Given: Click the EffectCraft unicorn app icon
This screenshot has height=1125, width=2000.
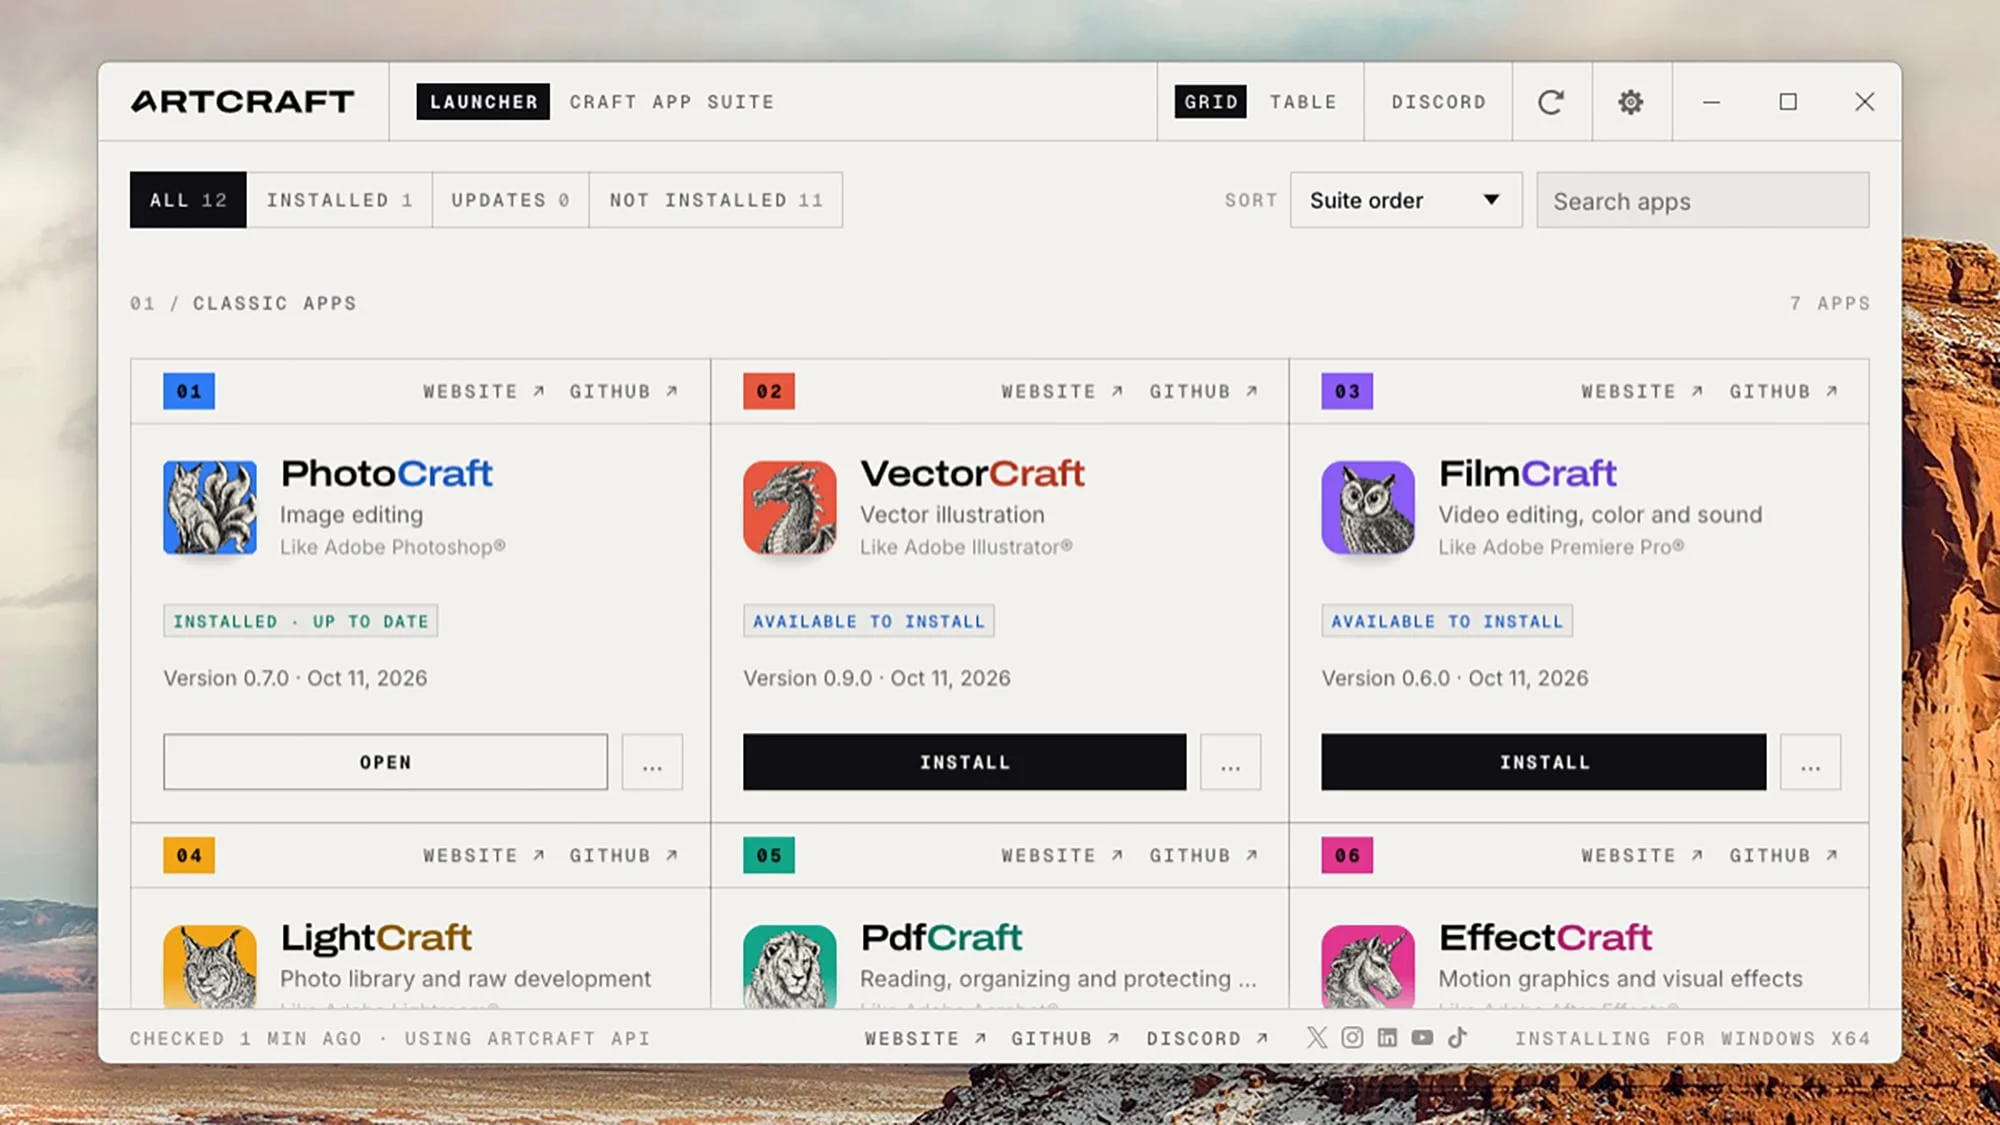Looking at the screenshot, I should (1368, 965).
